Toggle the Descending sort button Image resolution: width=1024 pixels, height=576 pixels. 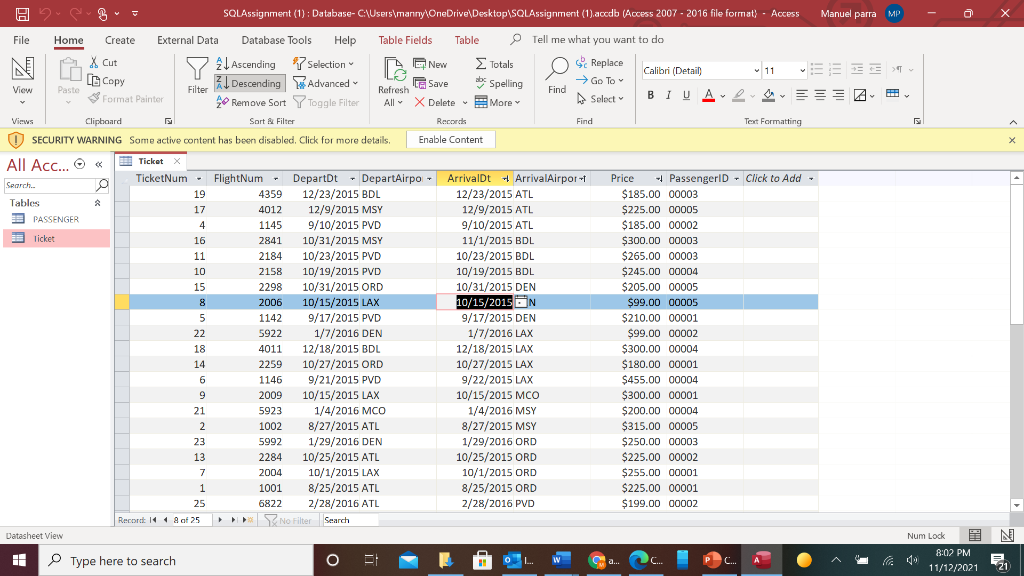point(248,83)
